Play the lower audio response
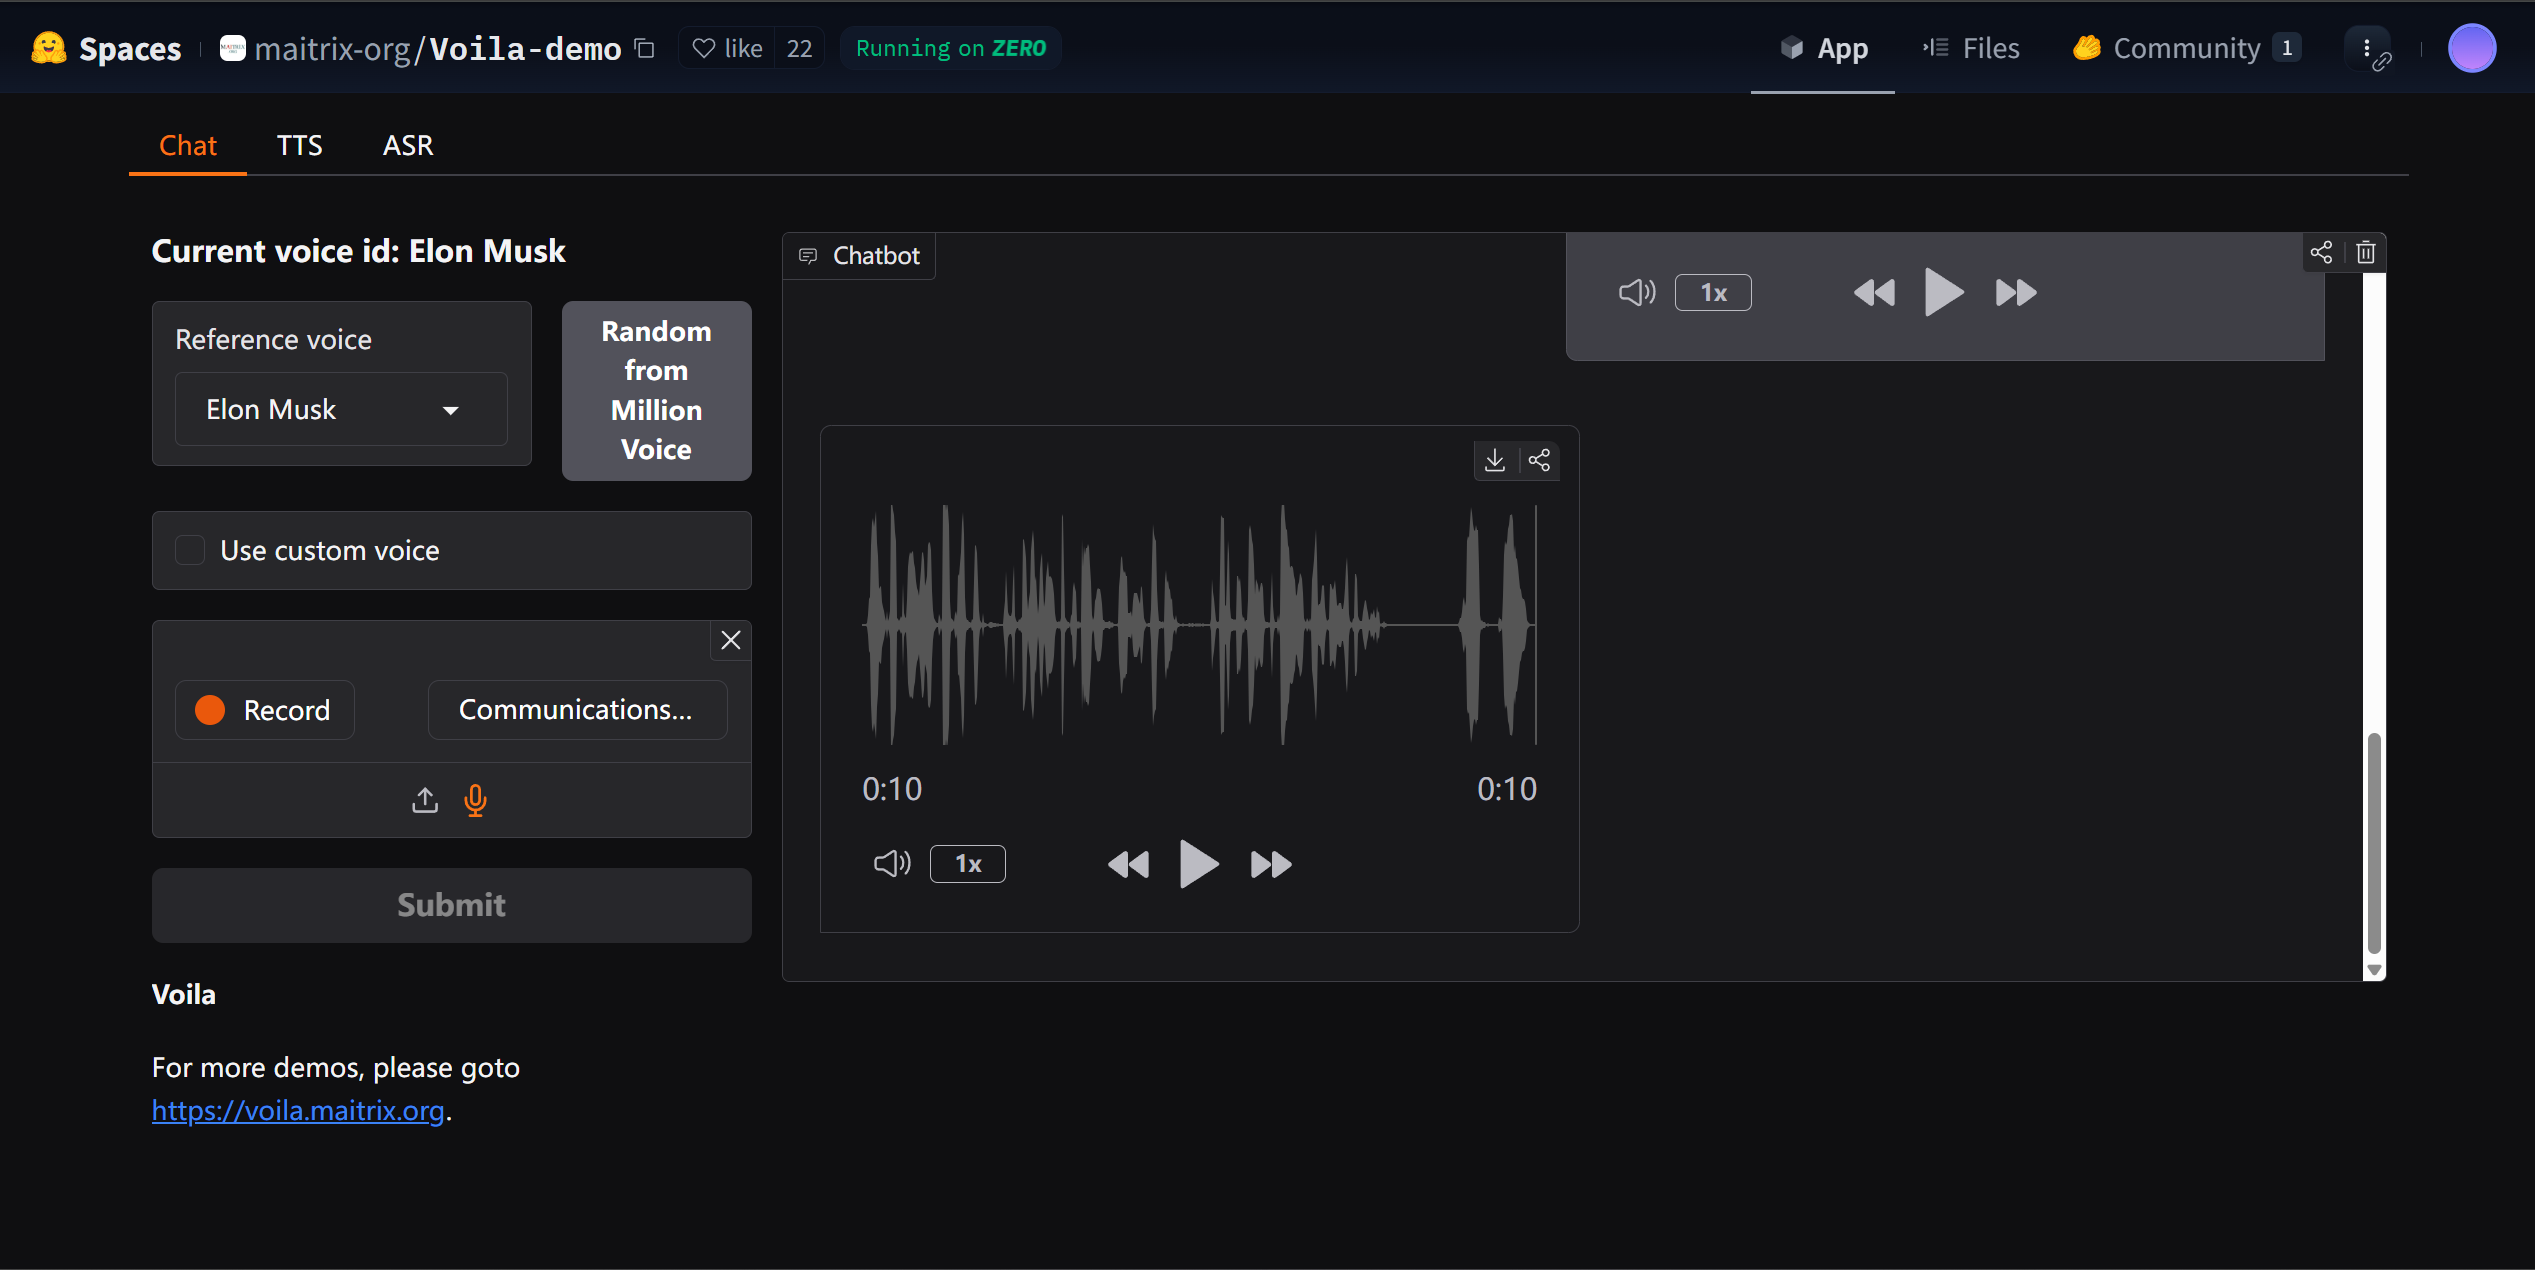 click(1198, 863)
